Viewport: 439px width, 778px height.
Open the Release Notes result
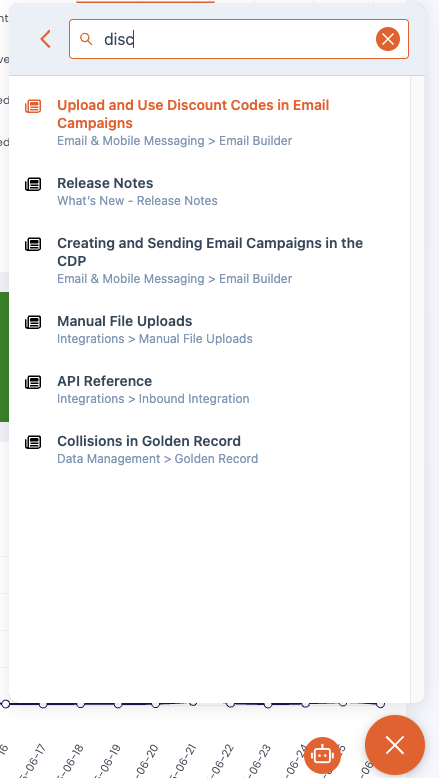105,183
